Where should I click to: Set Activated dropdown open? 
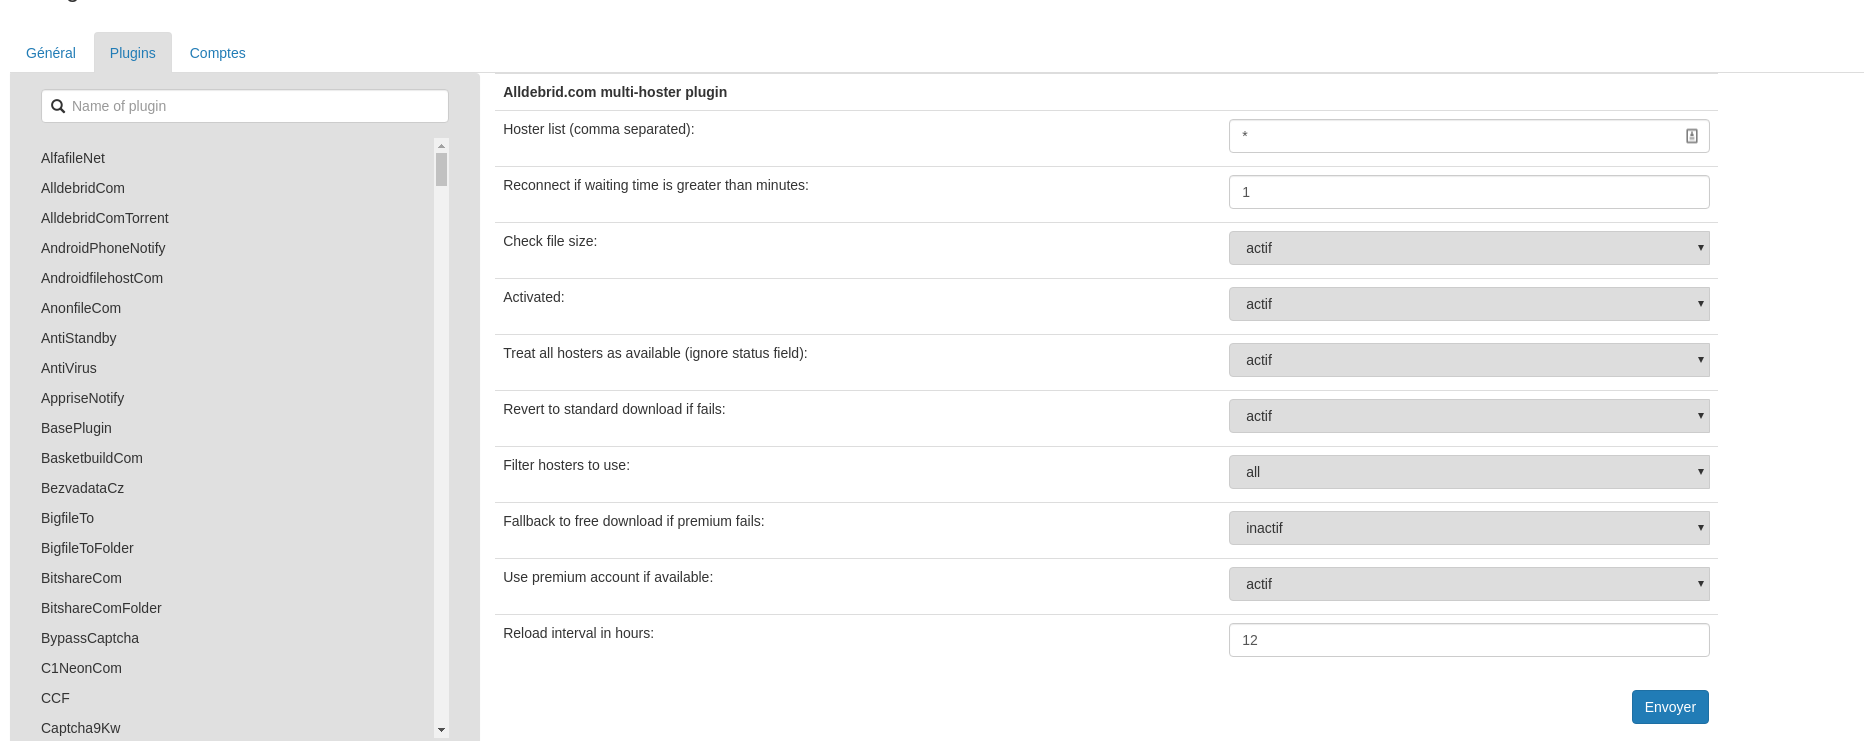pyautogui.click(x=1468, y=303)
